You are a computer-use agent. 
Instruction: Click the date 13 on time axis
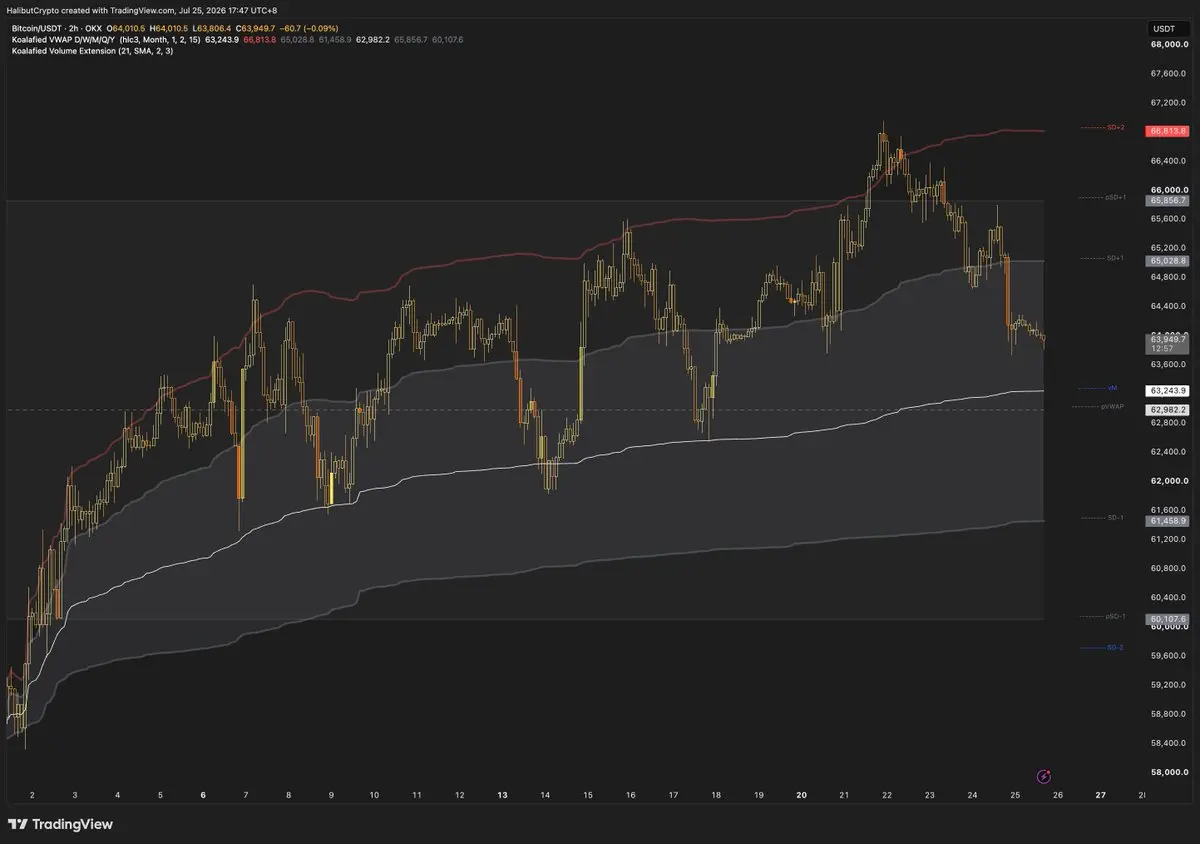tap(502, 795)
